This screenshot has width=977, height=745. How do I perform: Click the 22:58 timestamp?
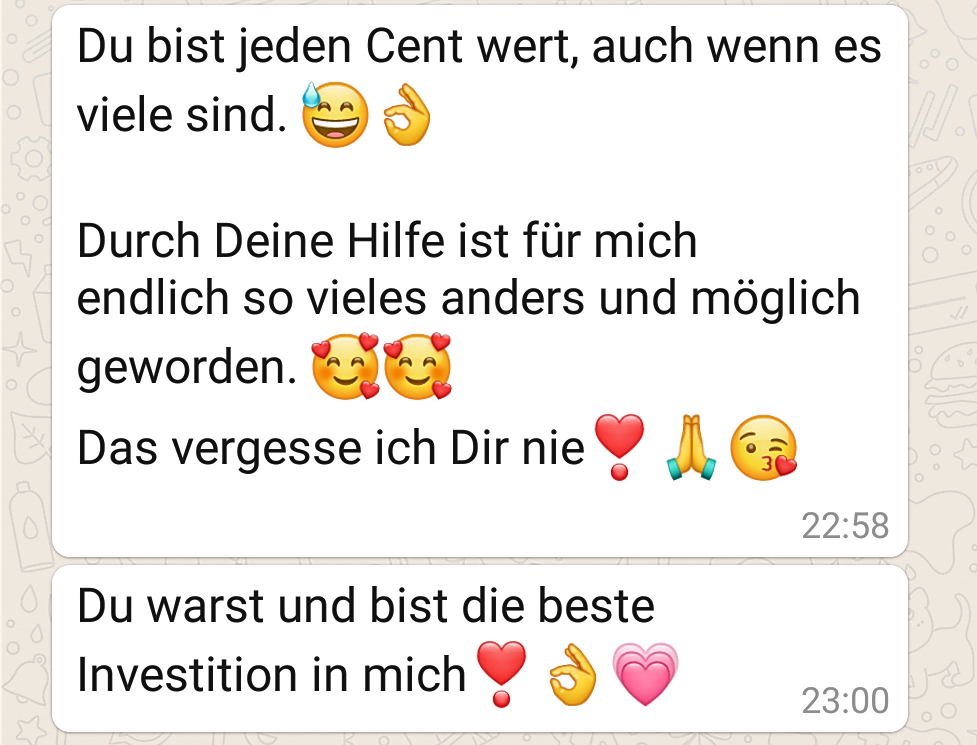click(x=845, y=526)
